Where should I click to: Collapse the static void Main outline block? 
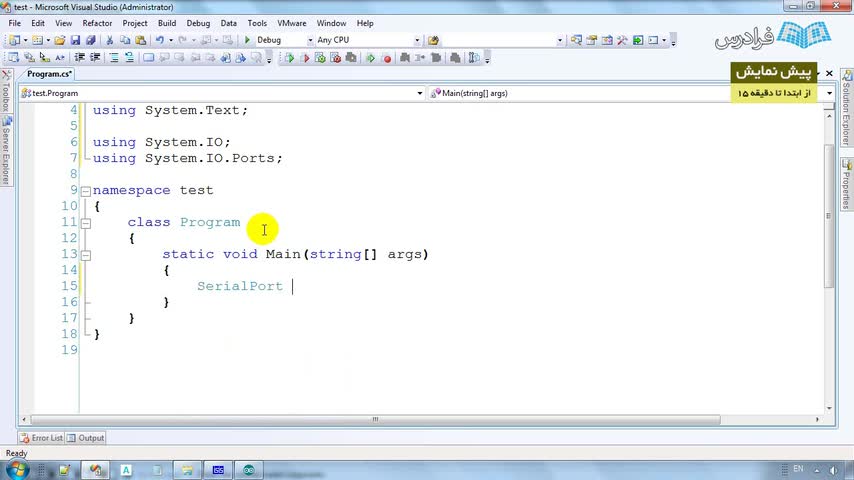(x=86, y=255)
